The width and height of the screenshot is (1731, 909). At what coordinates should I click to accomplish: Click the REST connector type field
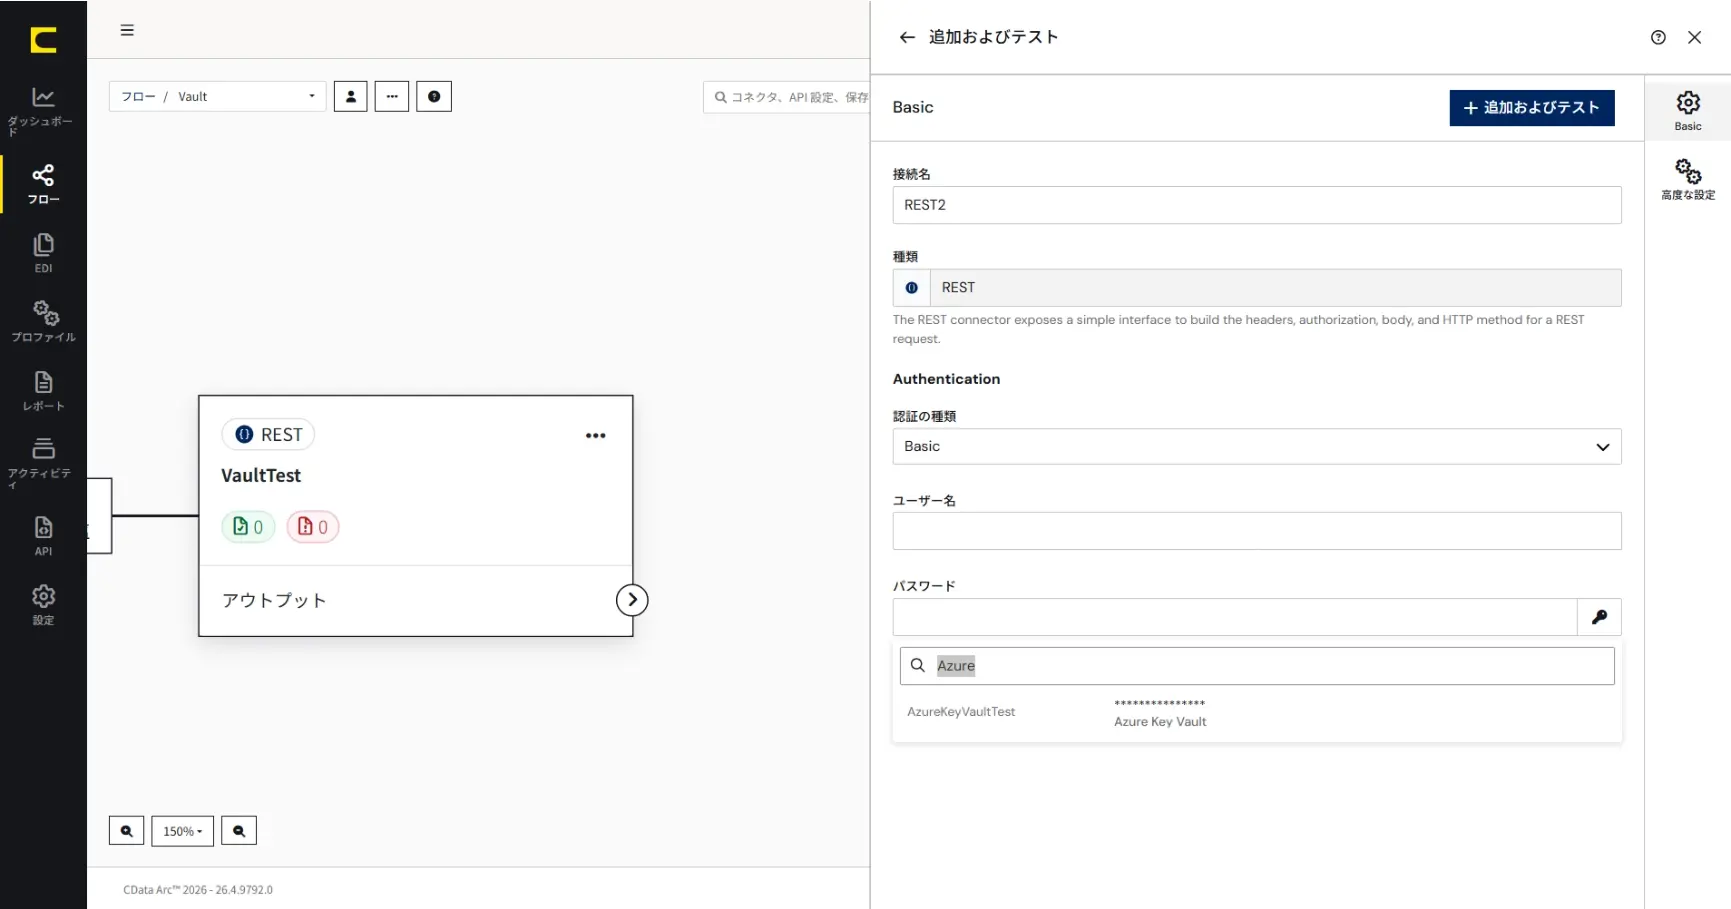pyautogui.click(x=1257, y=288)
